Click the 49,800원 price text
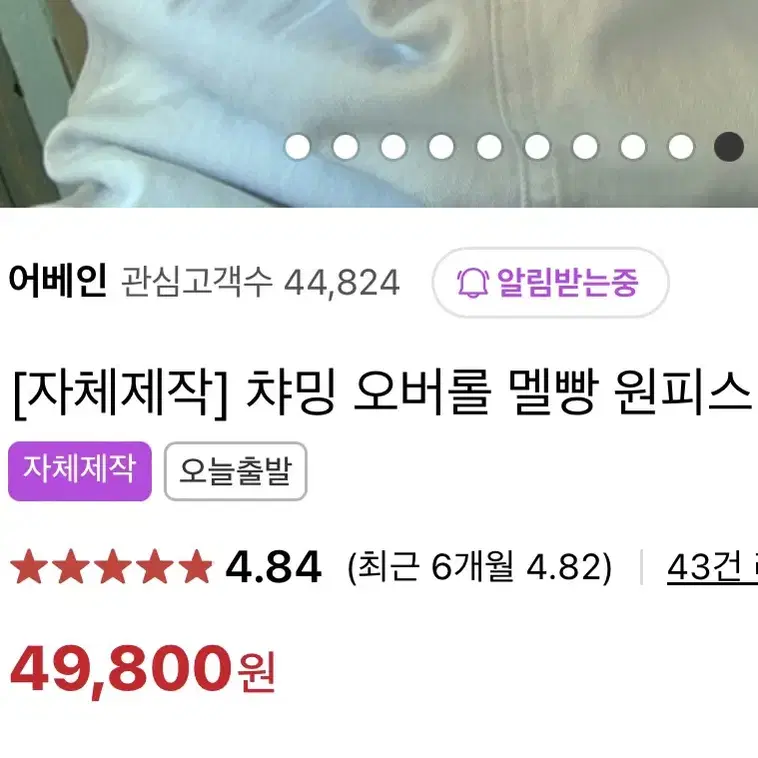The image size is (758, 758). click(143, 670)
